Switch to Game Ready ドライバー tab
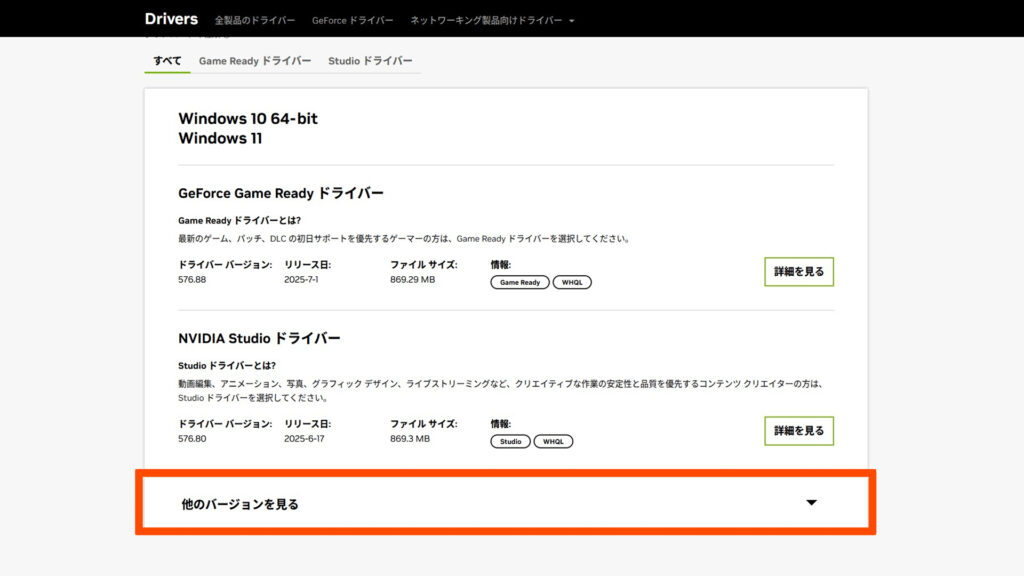 click(x=255, y=61)
